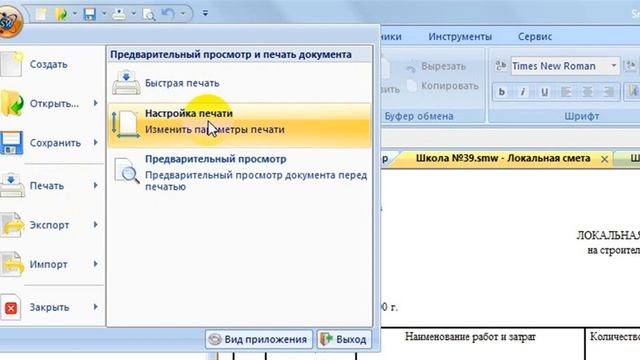Toggle italic formatting button

pyautogui.click(x=522, y=92)
